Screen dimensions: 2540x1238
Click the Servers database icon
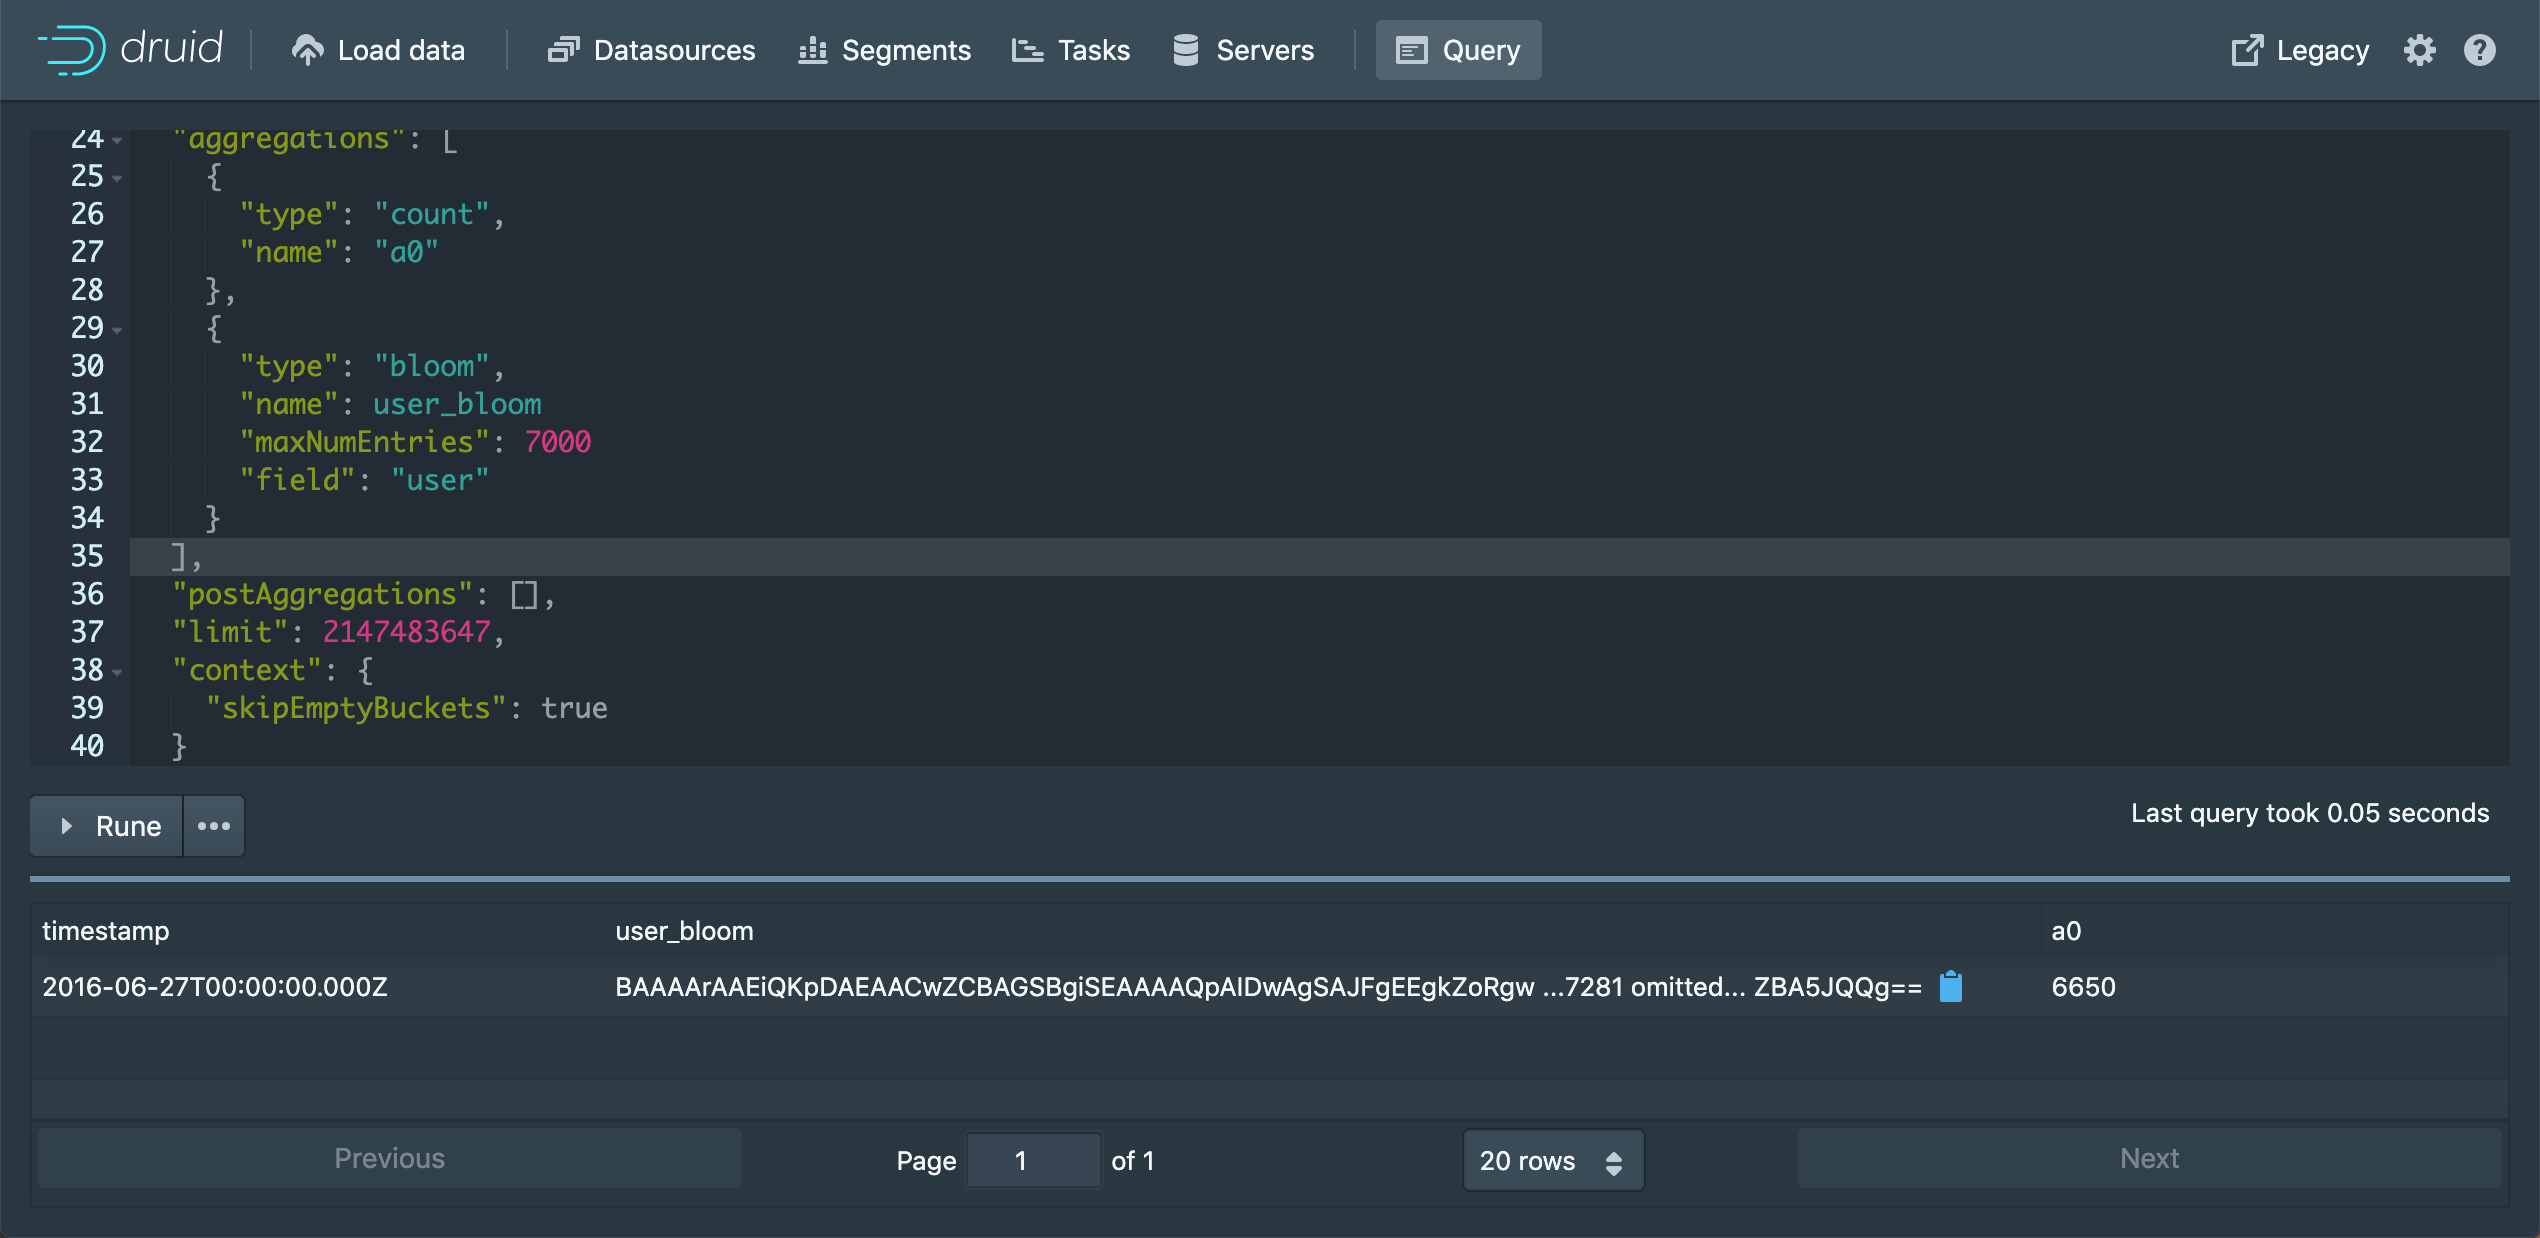pos(1185,50)
